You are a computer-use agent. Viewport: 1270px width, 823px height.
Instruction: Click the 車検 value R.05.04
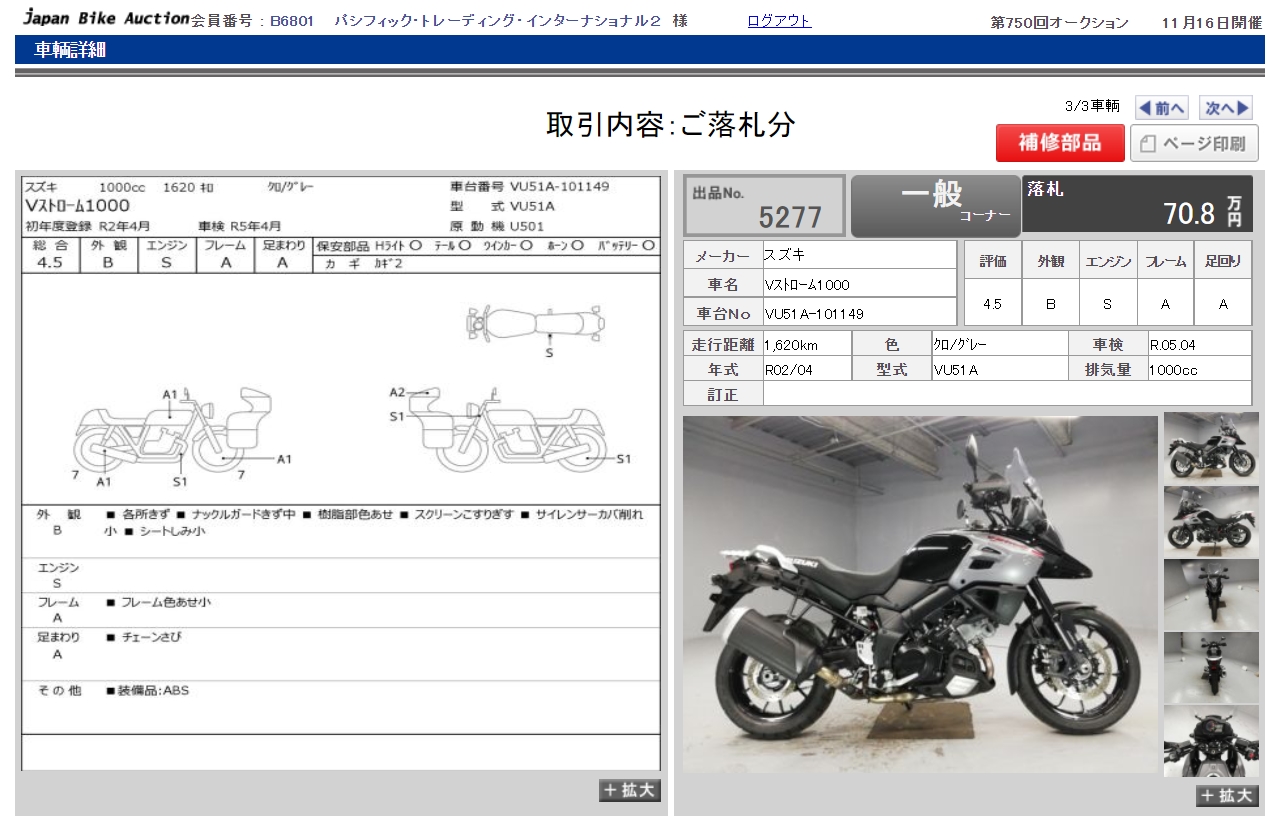point(1173,345)
